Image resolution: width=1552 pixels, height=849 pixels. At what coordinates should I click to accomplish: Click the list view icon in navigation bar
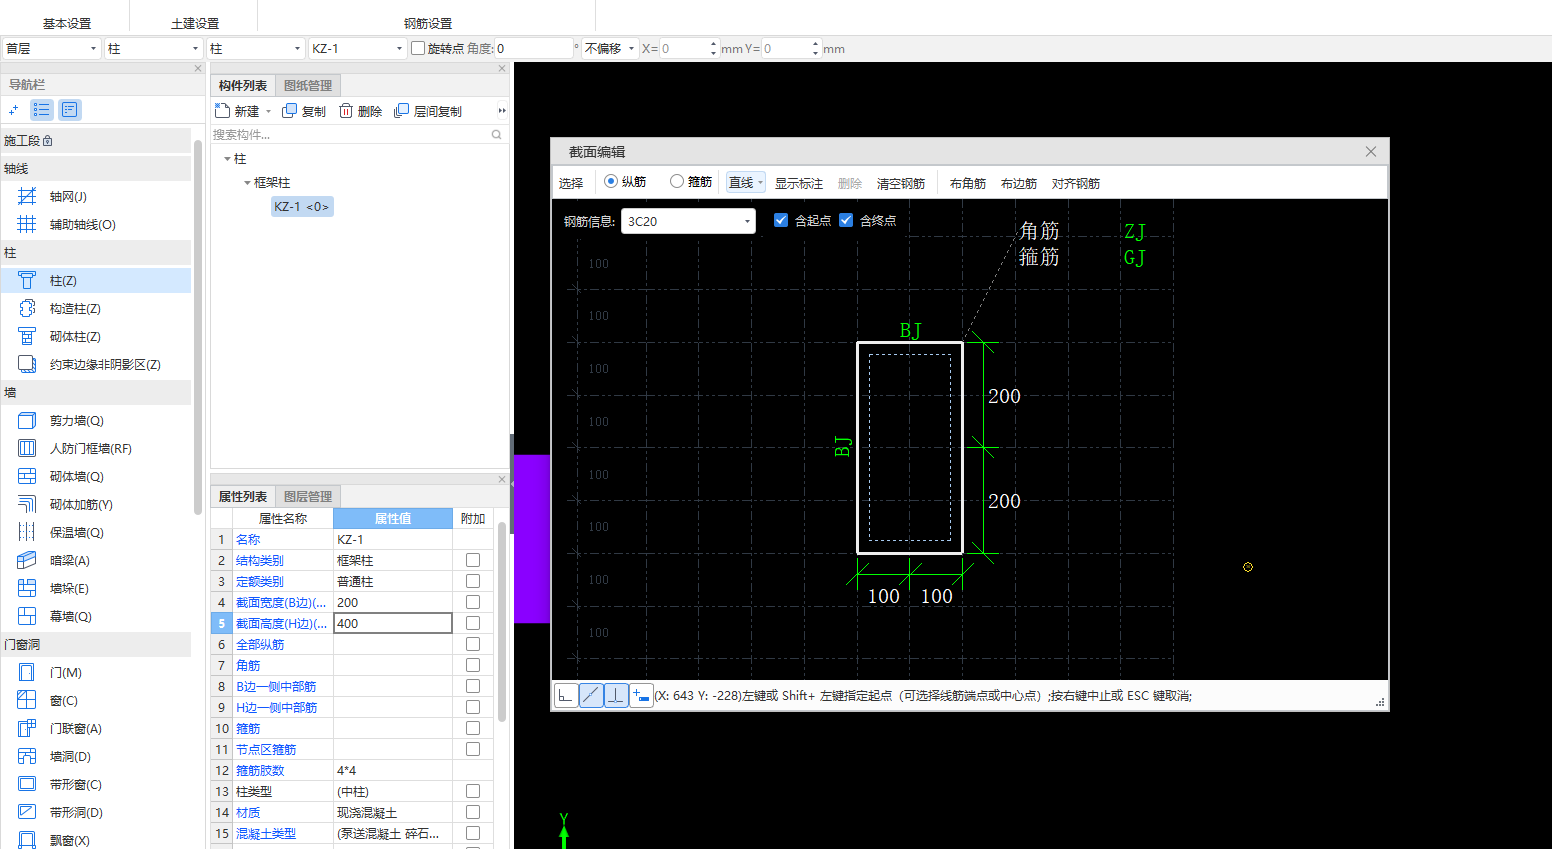42,110
